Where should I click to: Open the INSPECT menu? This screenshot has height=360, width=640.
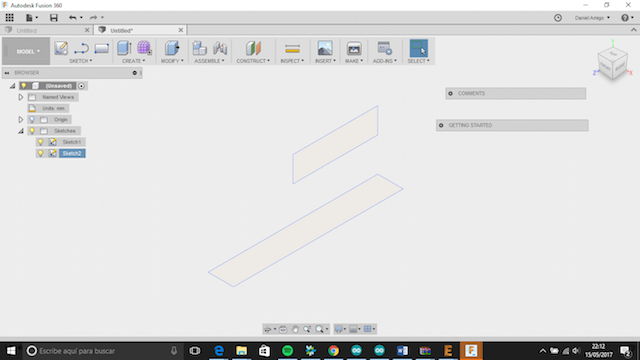click(x=292, y=61)
